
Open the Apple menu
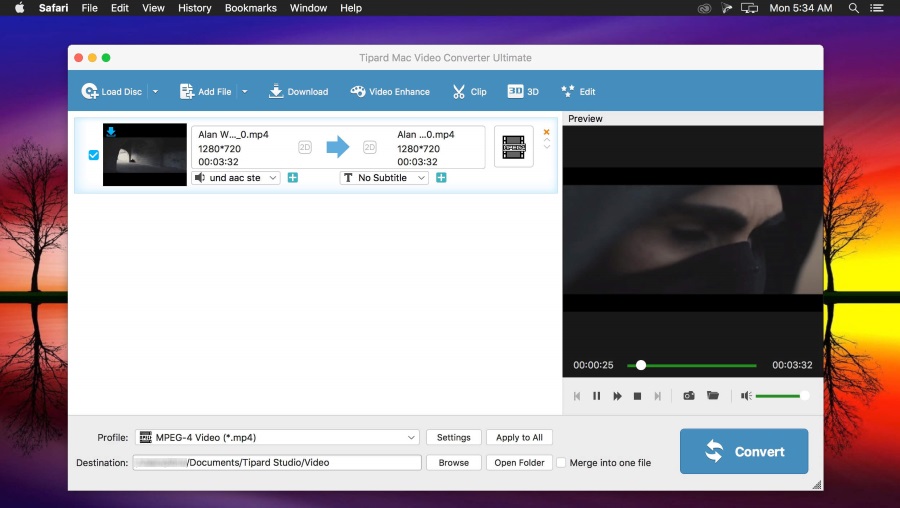click(19, 8)
